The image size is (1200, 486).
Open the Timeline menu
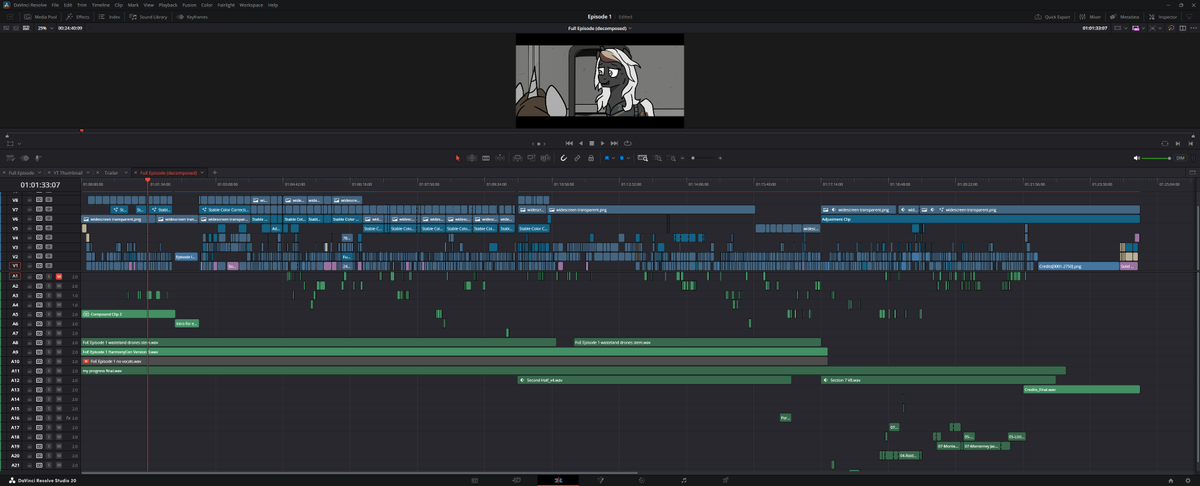[x=101, y=5]
